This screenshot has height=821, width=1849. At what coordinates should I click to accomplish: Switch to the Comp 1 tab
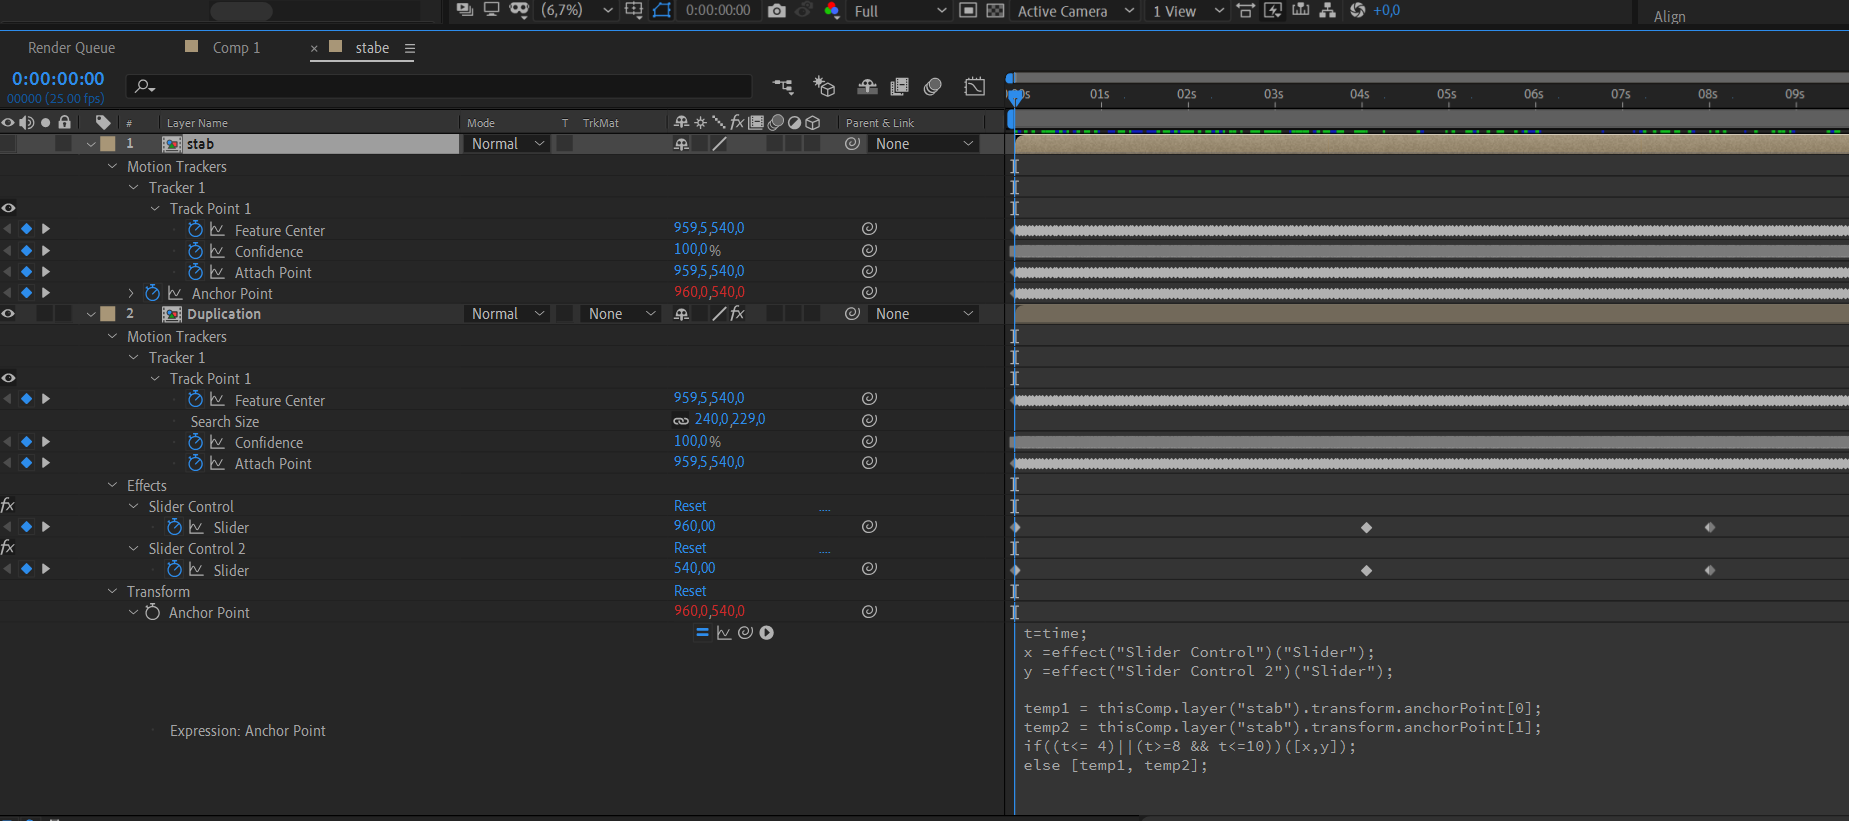click(x=236, y=48)
